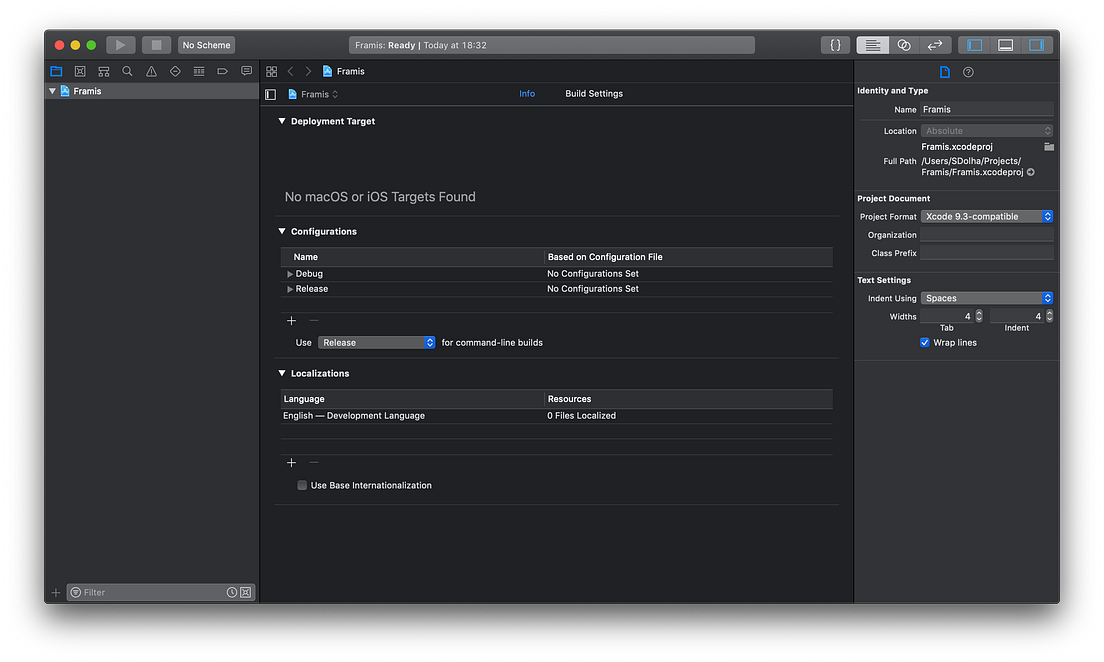The width and height of the screenshot is (1104, 662).
Task: Open the Find navigator magnifying glass
Action: [x=127, y=71]
